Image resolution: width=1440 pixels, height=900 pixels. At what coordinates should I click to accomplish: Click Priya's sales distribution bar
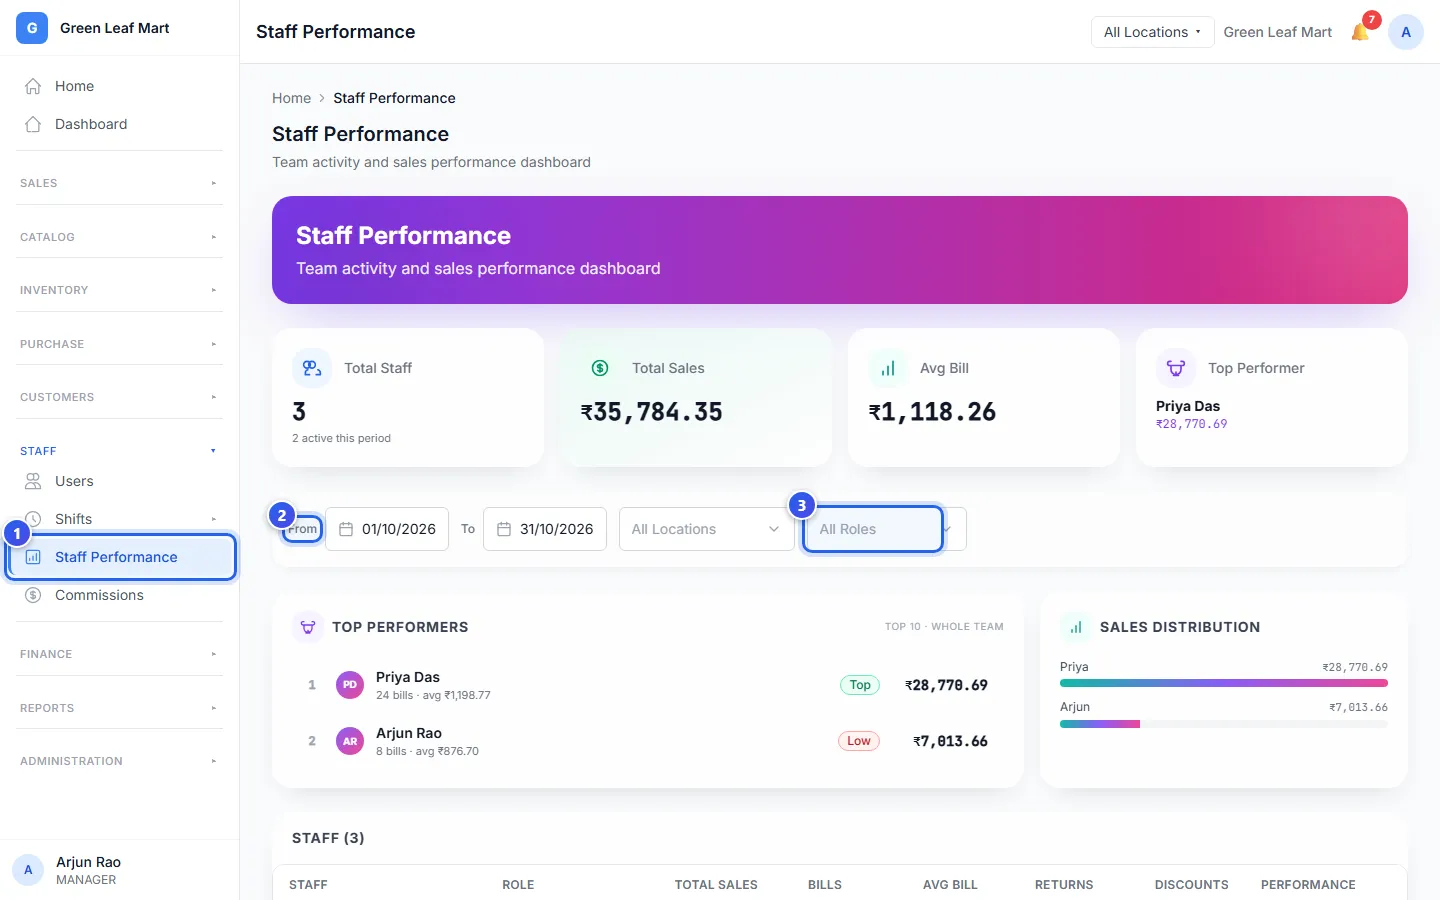1224,684
